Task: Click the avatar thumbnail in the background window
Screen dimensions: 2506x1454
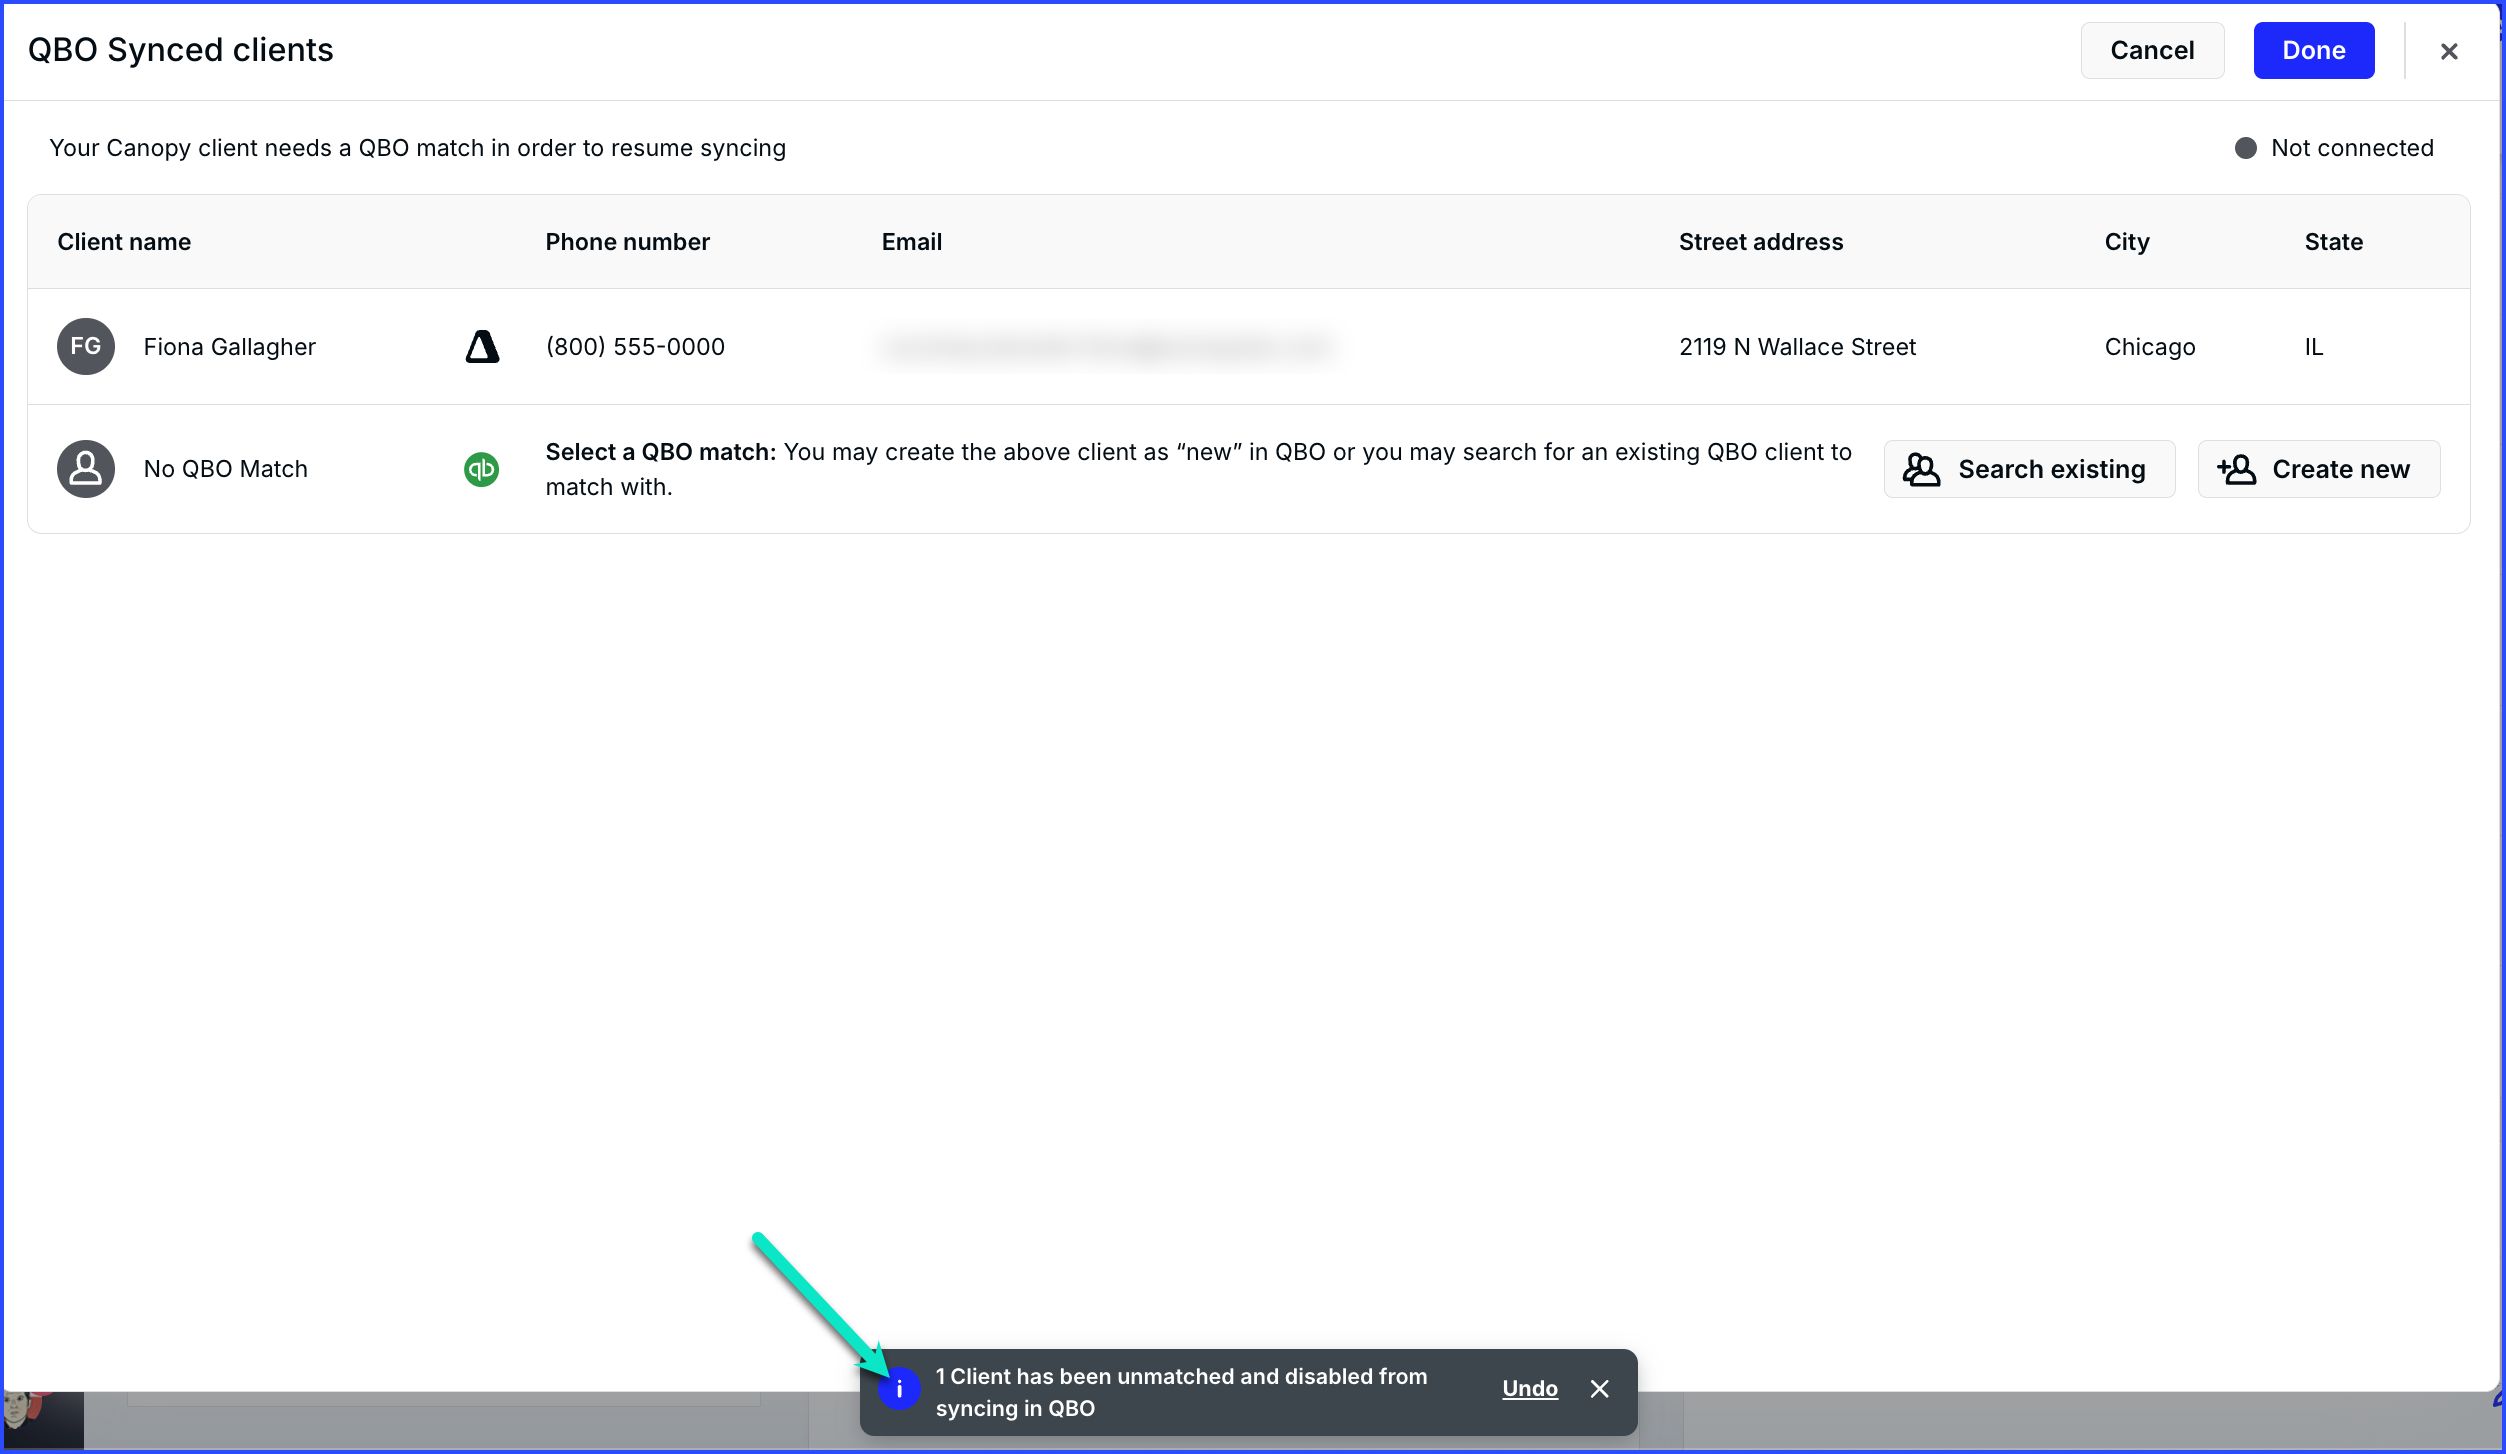Action: point(42,1420)
